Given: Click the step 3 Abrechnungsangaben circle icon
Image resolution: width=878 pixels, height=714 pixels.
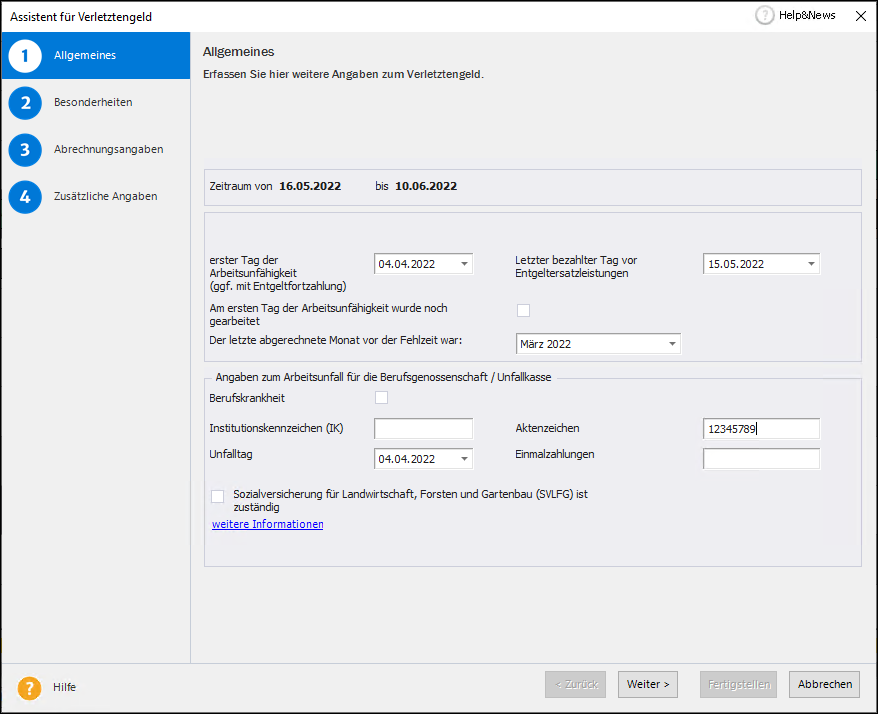Looking at the screenshot, I should [25, 150].
